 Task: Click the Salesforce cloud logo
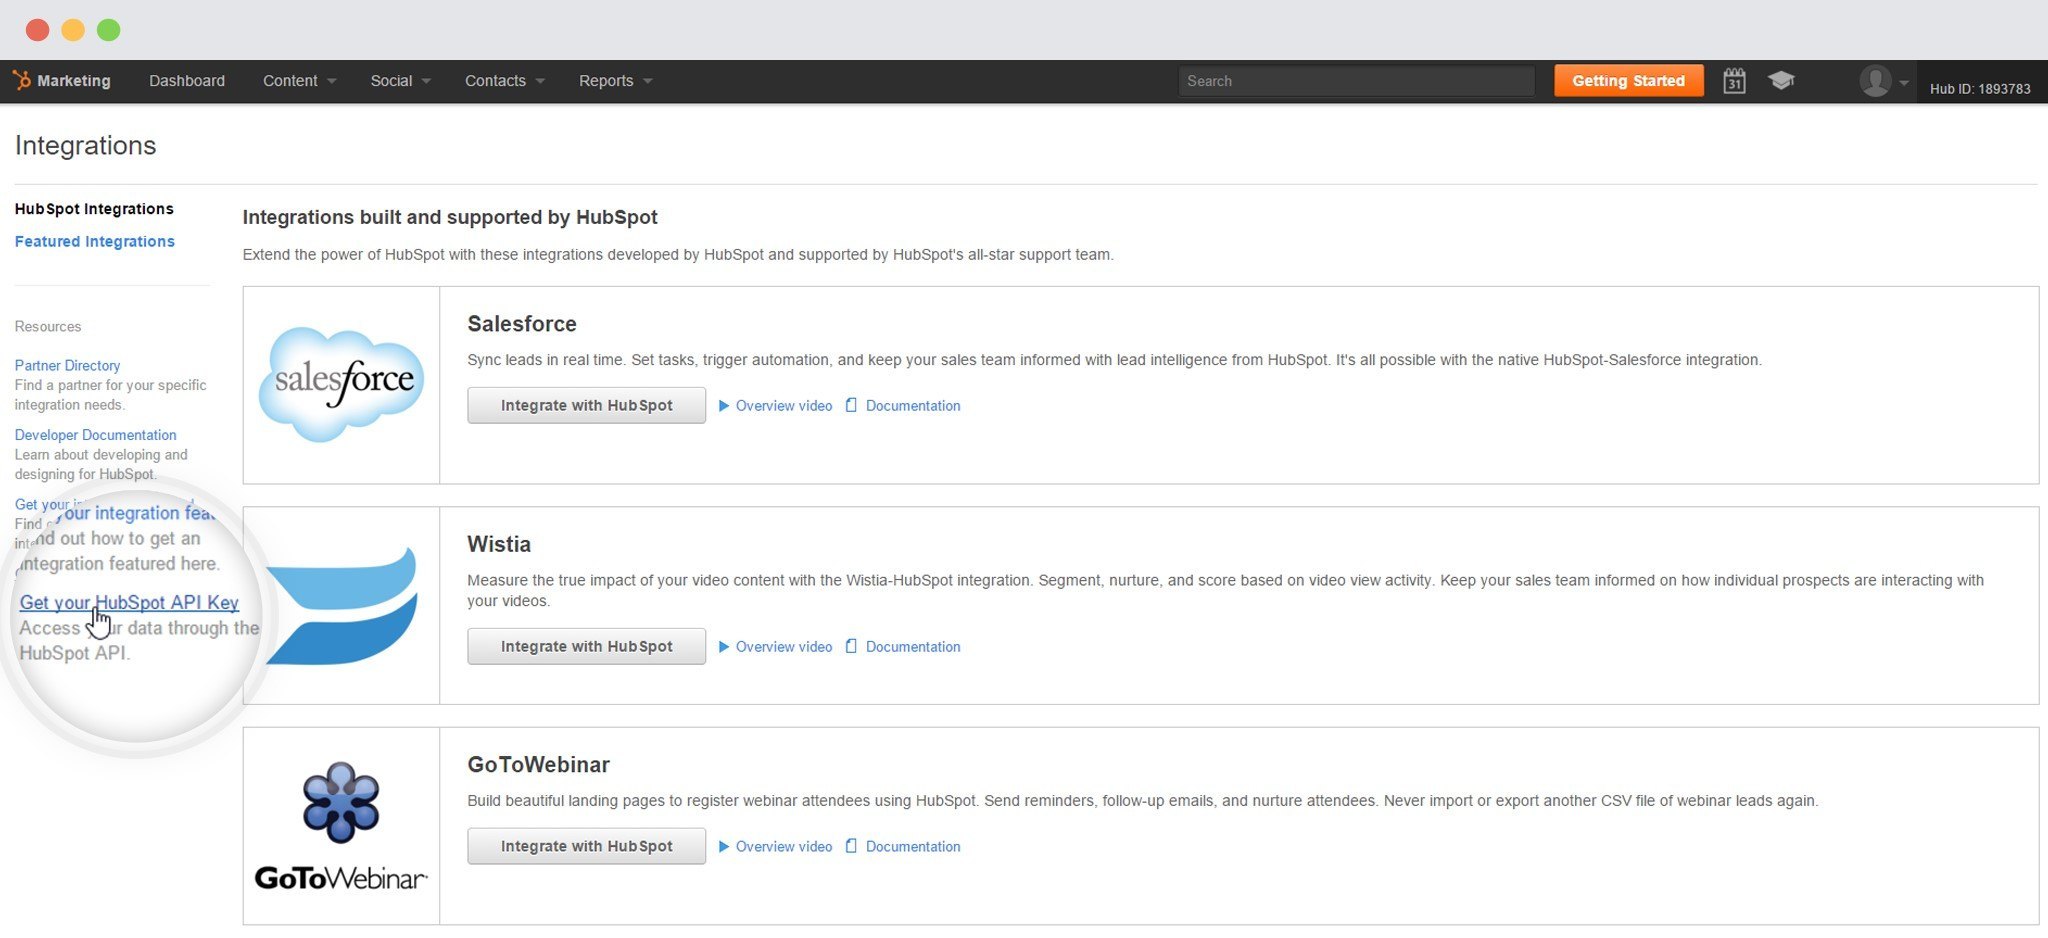(341, 384)
